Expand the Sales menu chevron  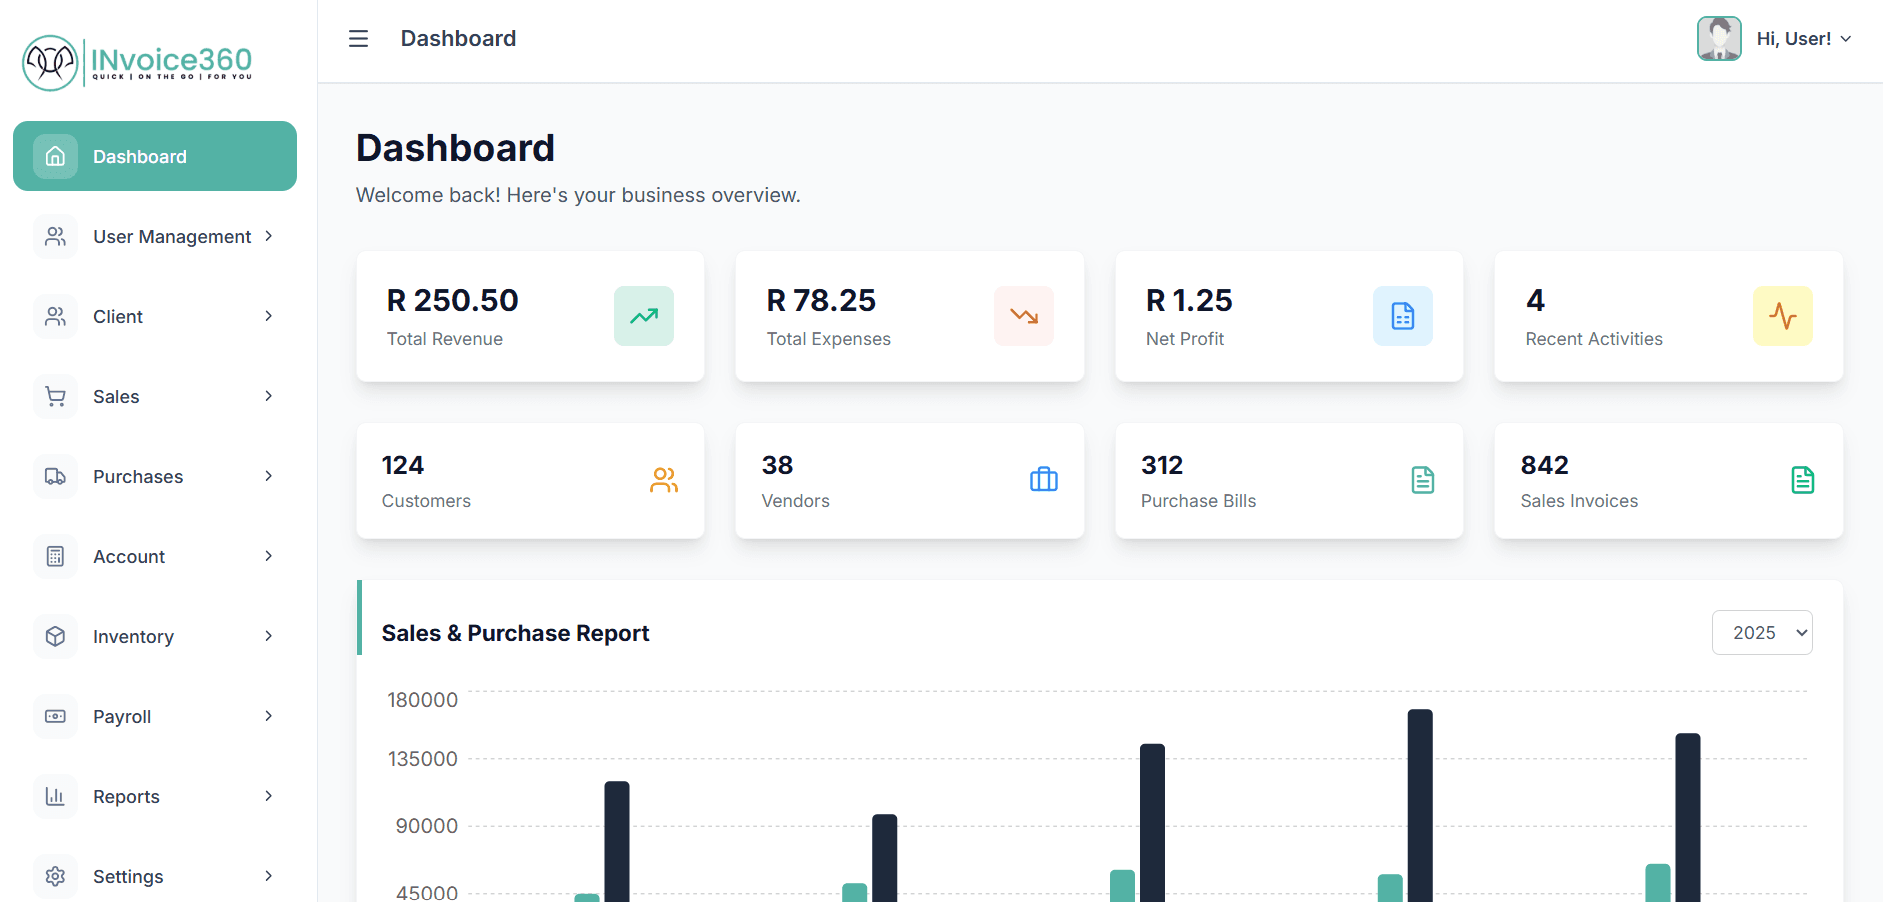tap(268, 396)
